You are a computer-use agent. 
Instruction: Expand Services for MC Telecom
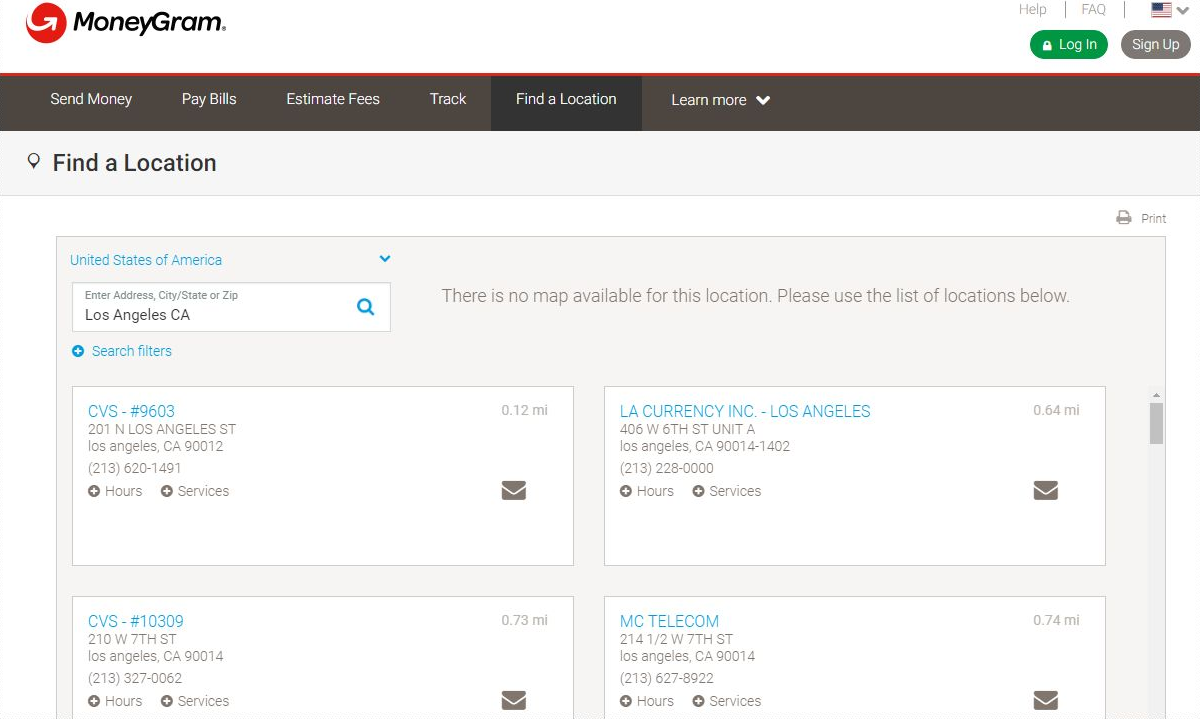(727, 701)
